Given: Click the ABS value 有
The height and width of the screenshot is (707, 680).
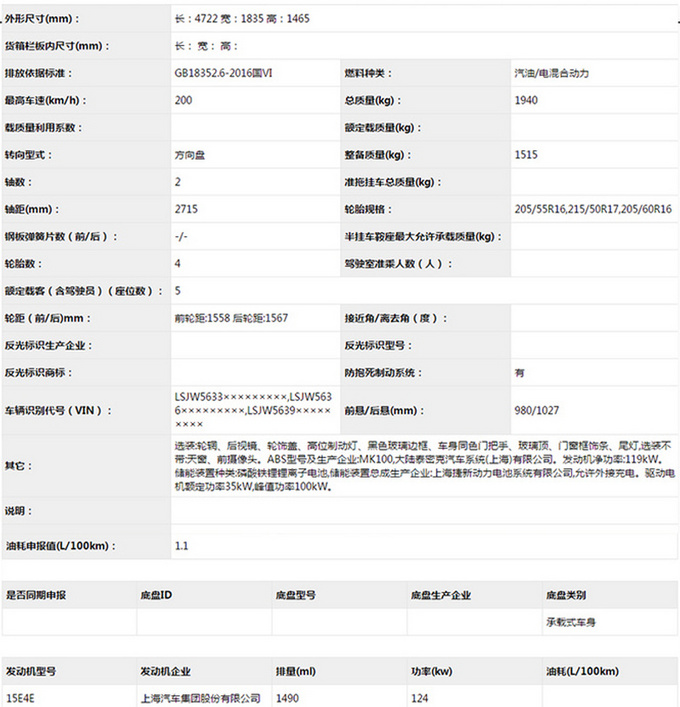Looking at the screenshot, I should coord(519,373).
